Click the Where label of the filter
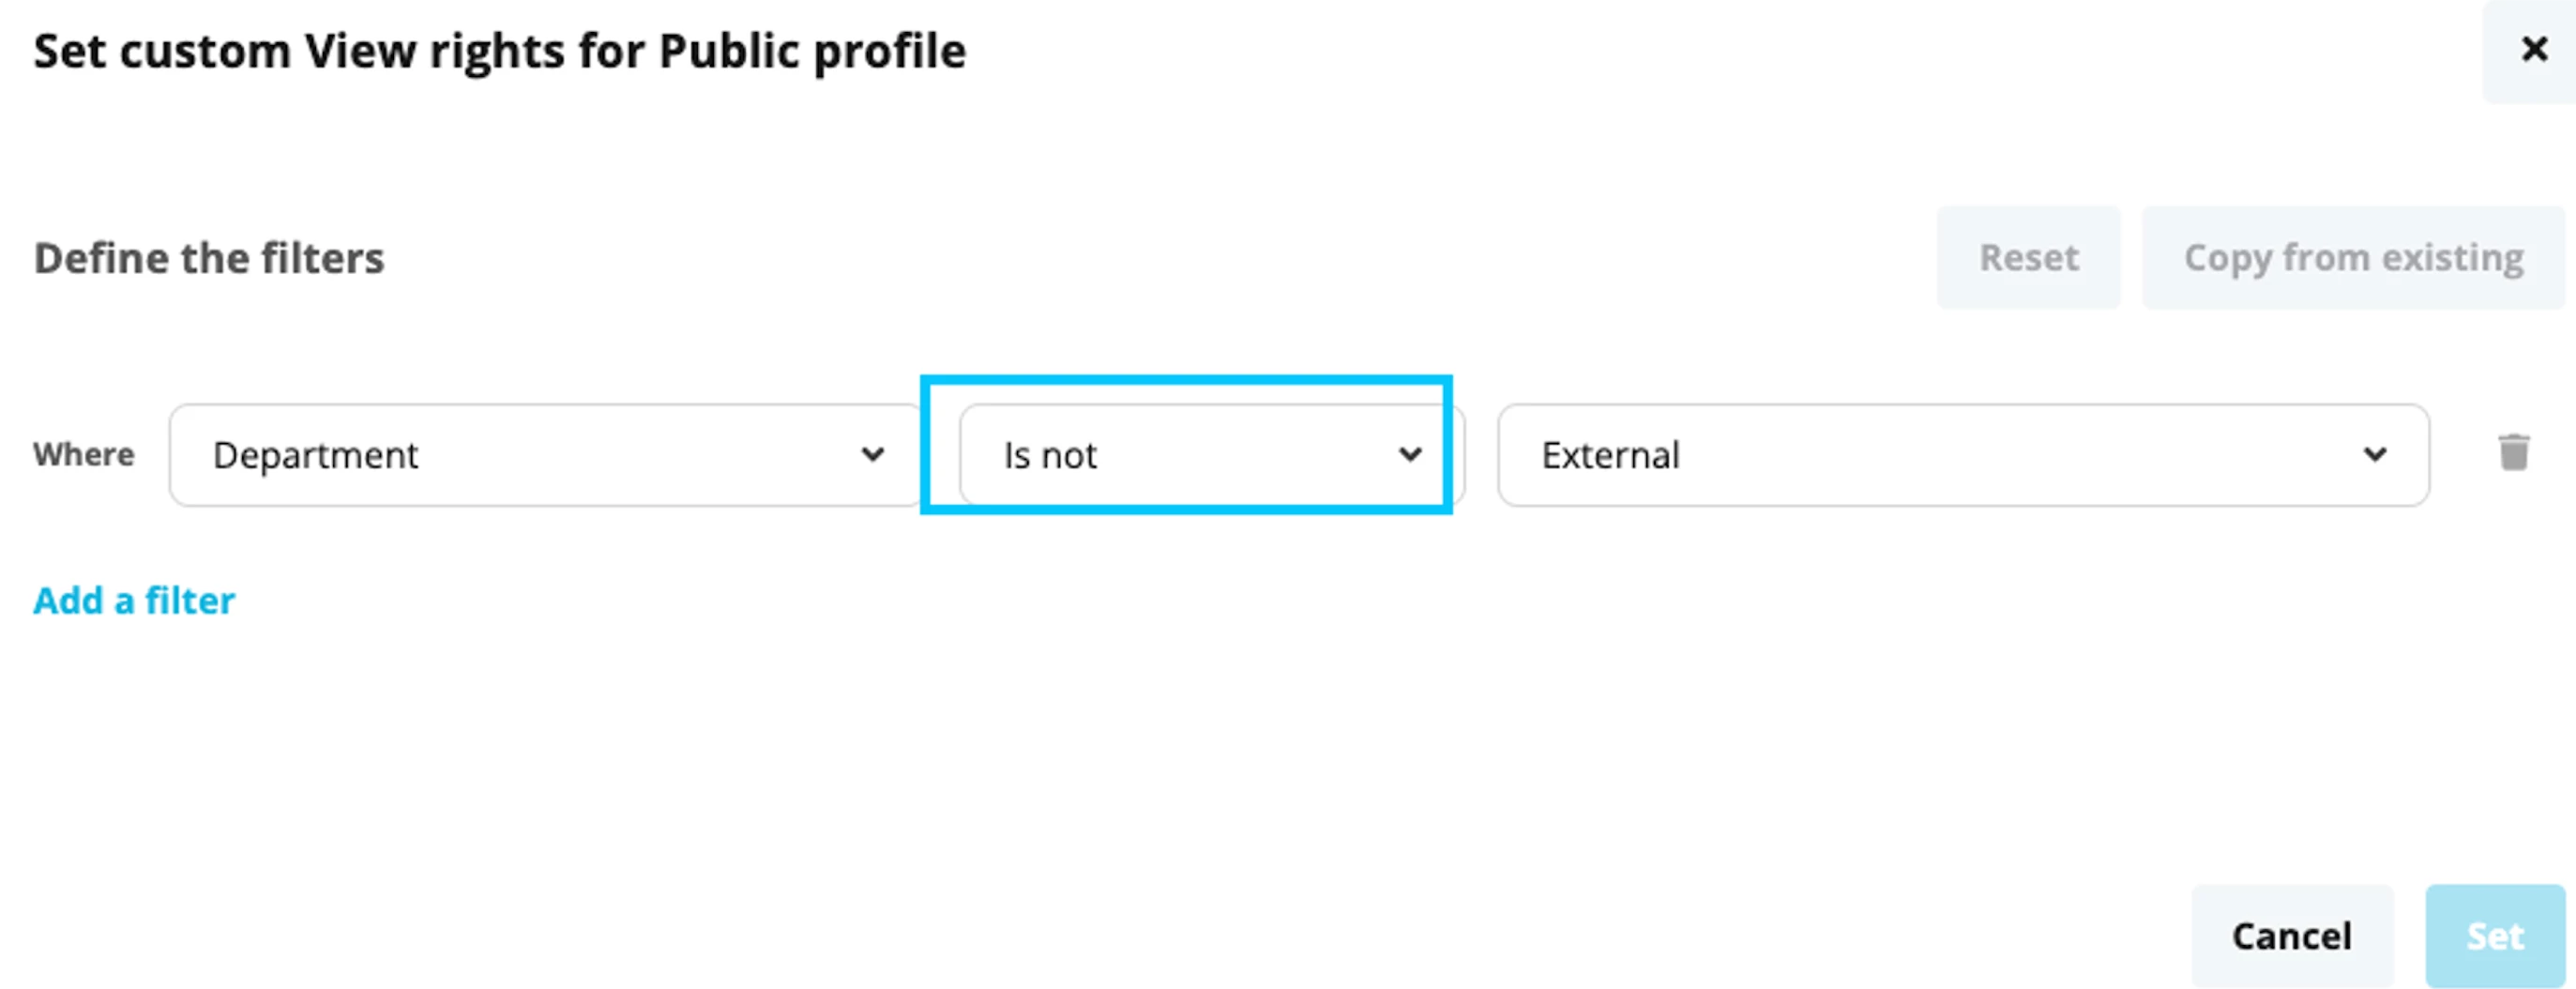The width and height of the screenshot is (2576, 989). [x=84, y=454]
